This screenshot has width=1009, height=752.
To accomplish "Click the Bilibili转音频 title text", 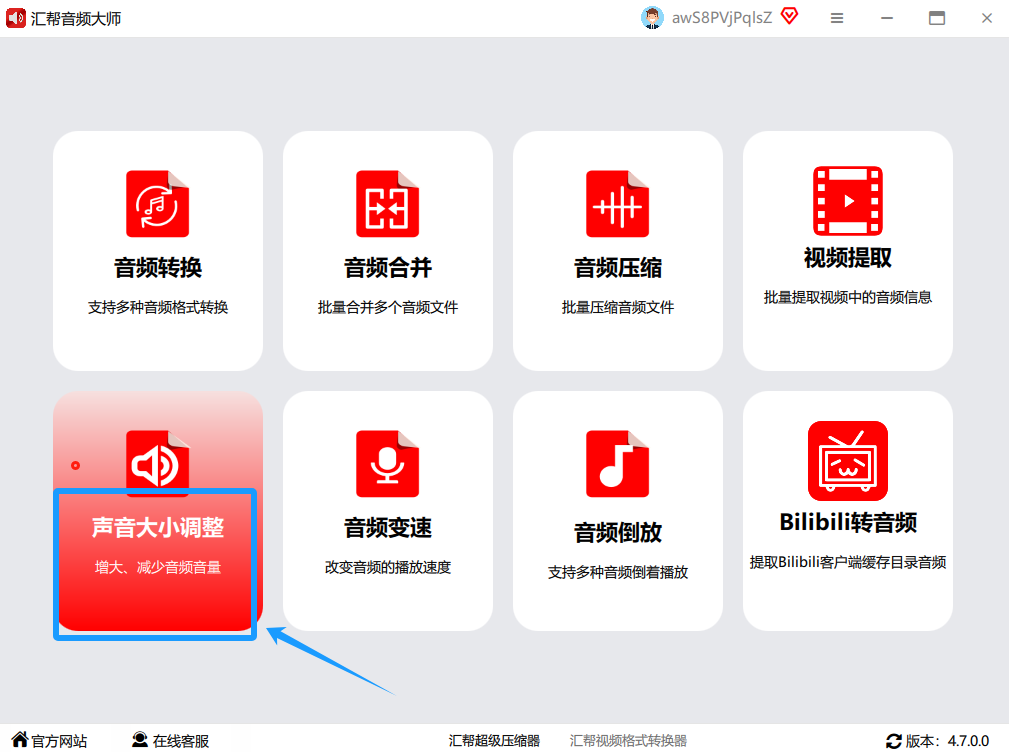I will point(847,522).
